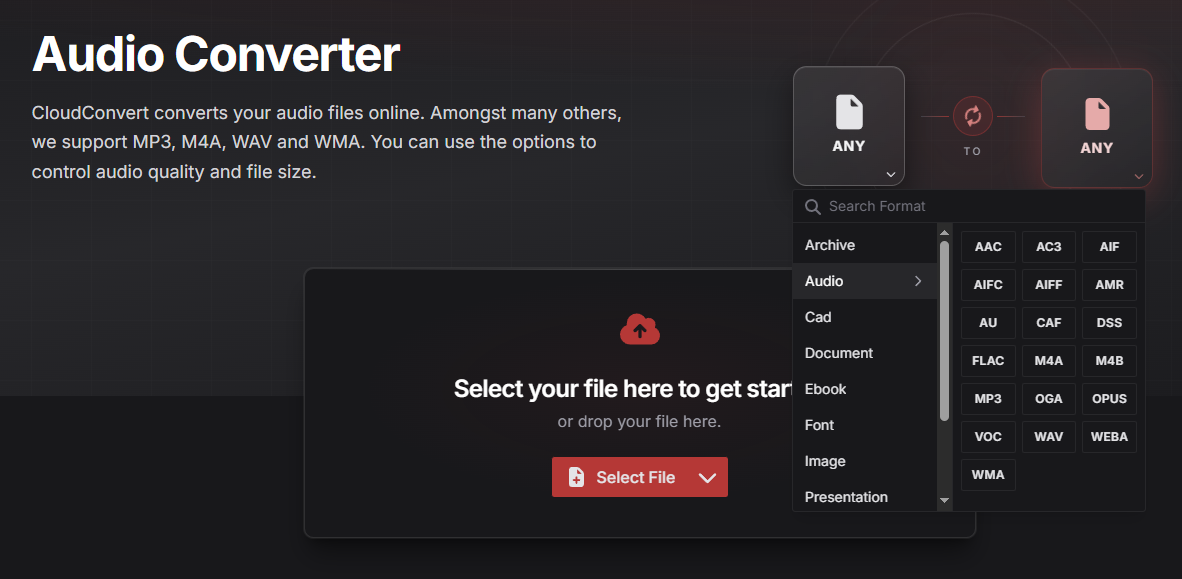This screenshot has height=579, width=1182.
Task: Click the category list scroll up arrow
Action: [945, 233]
